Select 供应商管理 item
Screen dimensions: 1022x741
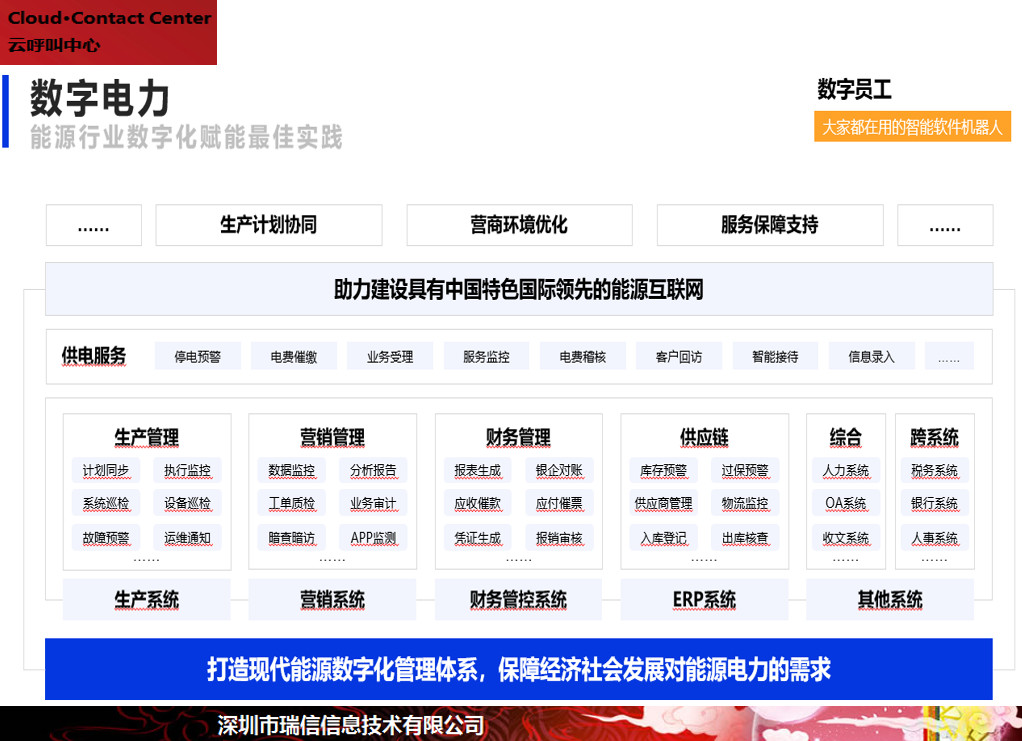664,503
